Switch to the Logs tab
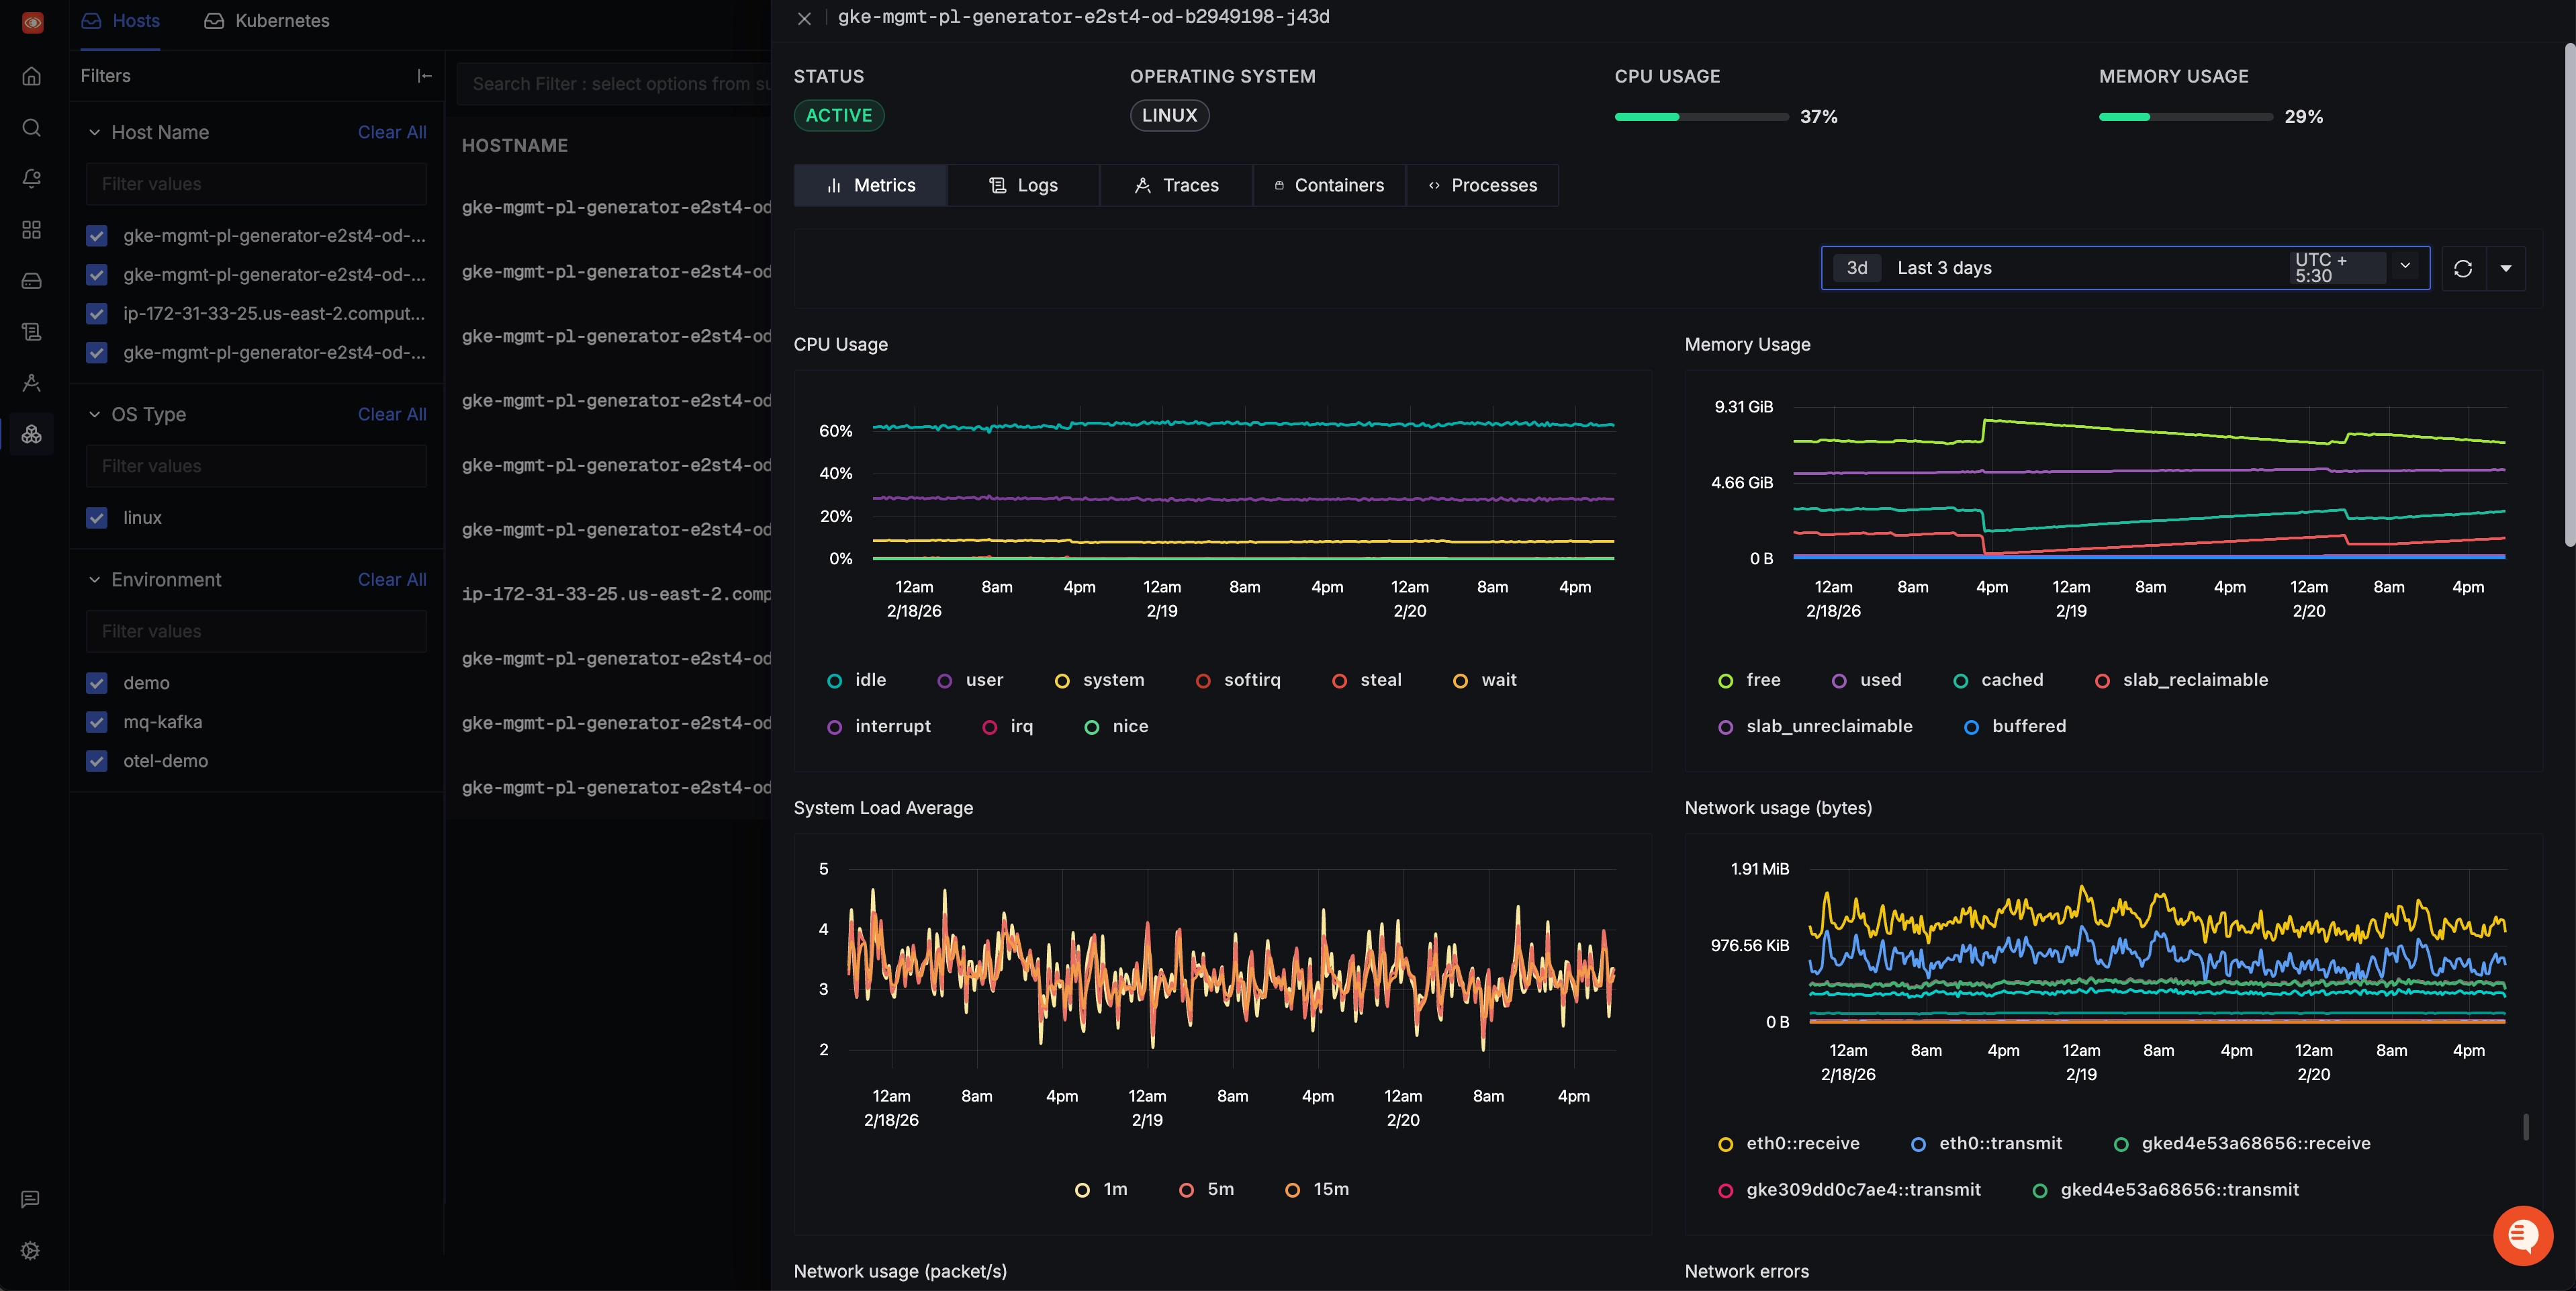Viewport: 2576px width, 1291px height. pos(1023,185)
